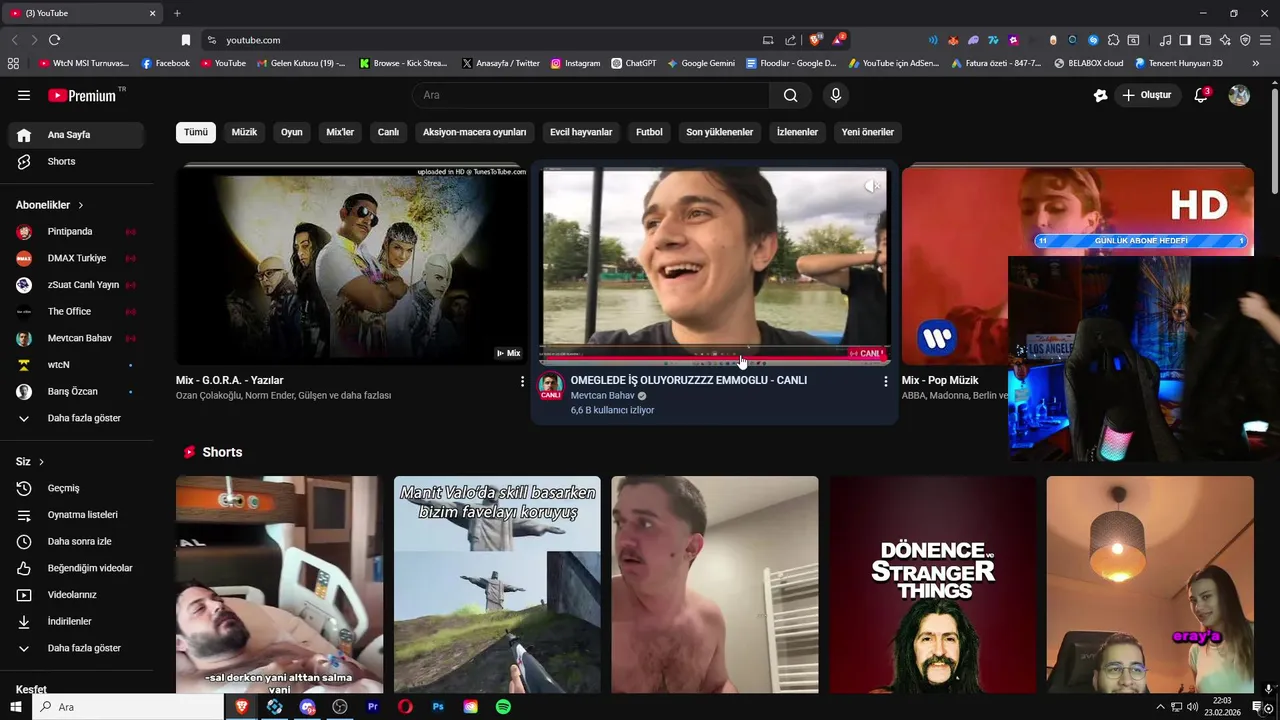Open the notifications bell
This screenshot has height=720, width=1280.
click(x=1202, y=95)
